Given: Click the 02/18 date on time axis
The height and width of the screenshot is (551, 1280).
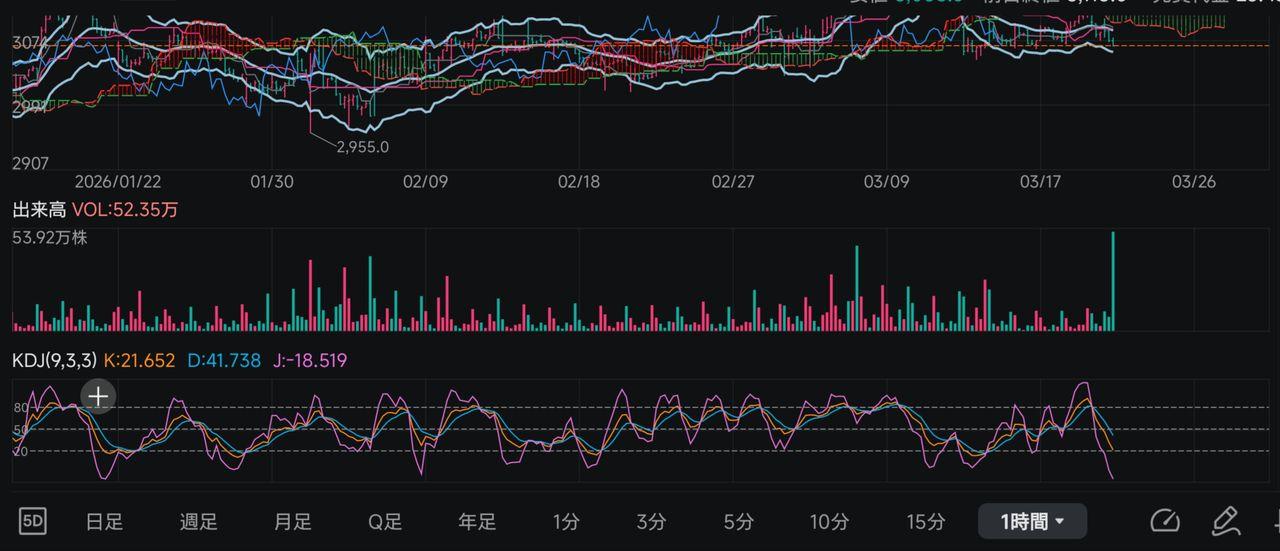Looking at the screenshot, I should coord(579,182).
